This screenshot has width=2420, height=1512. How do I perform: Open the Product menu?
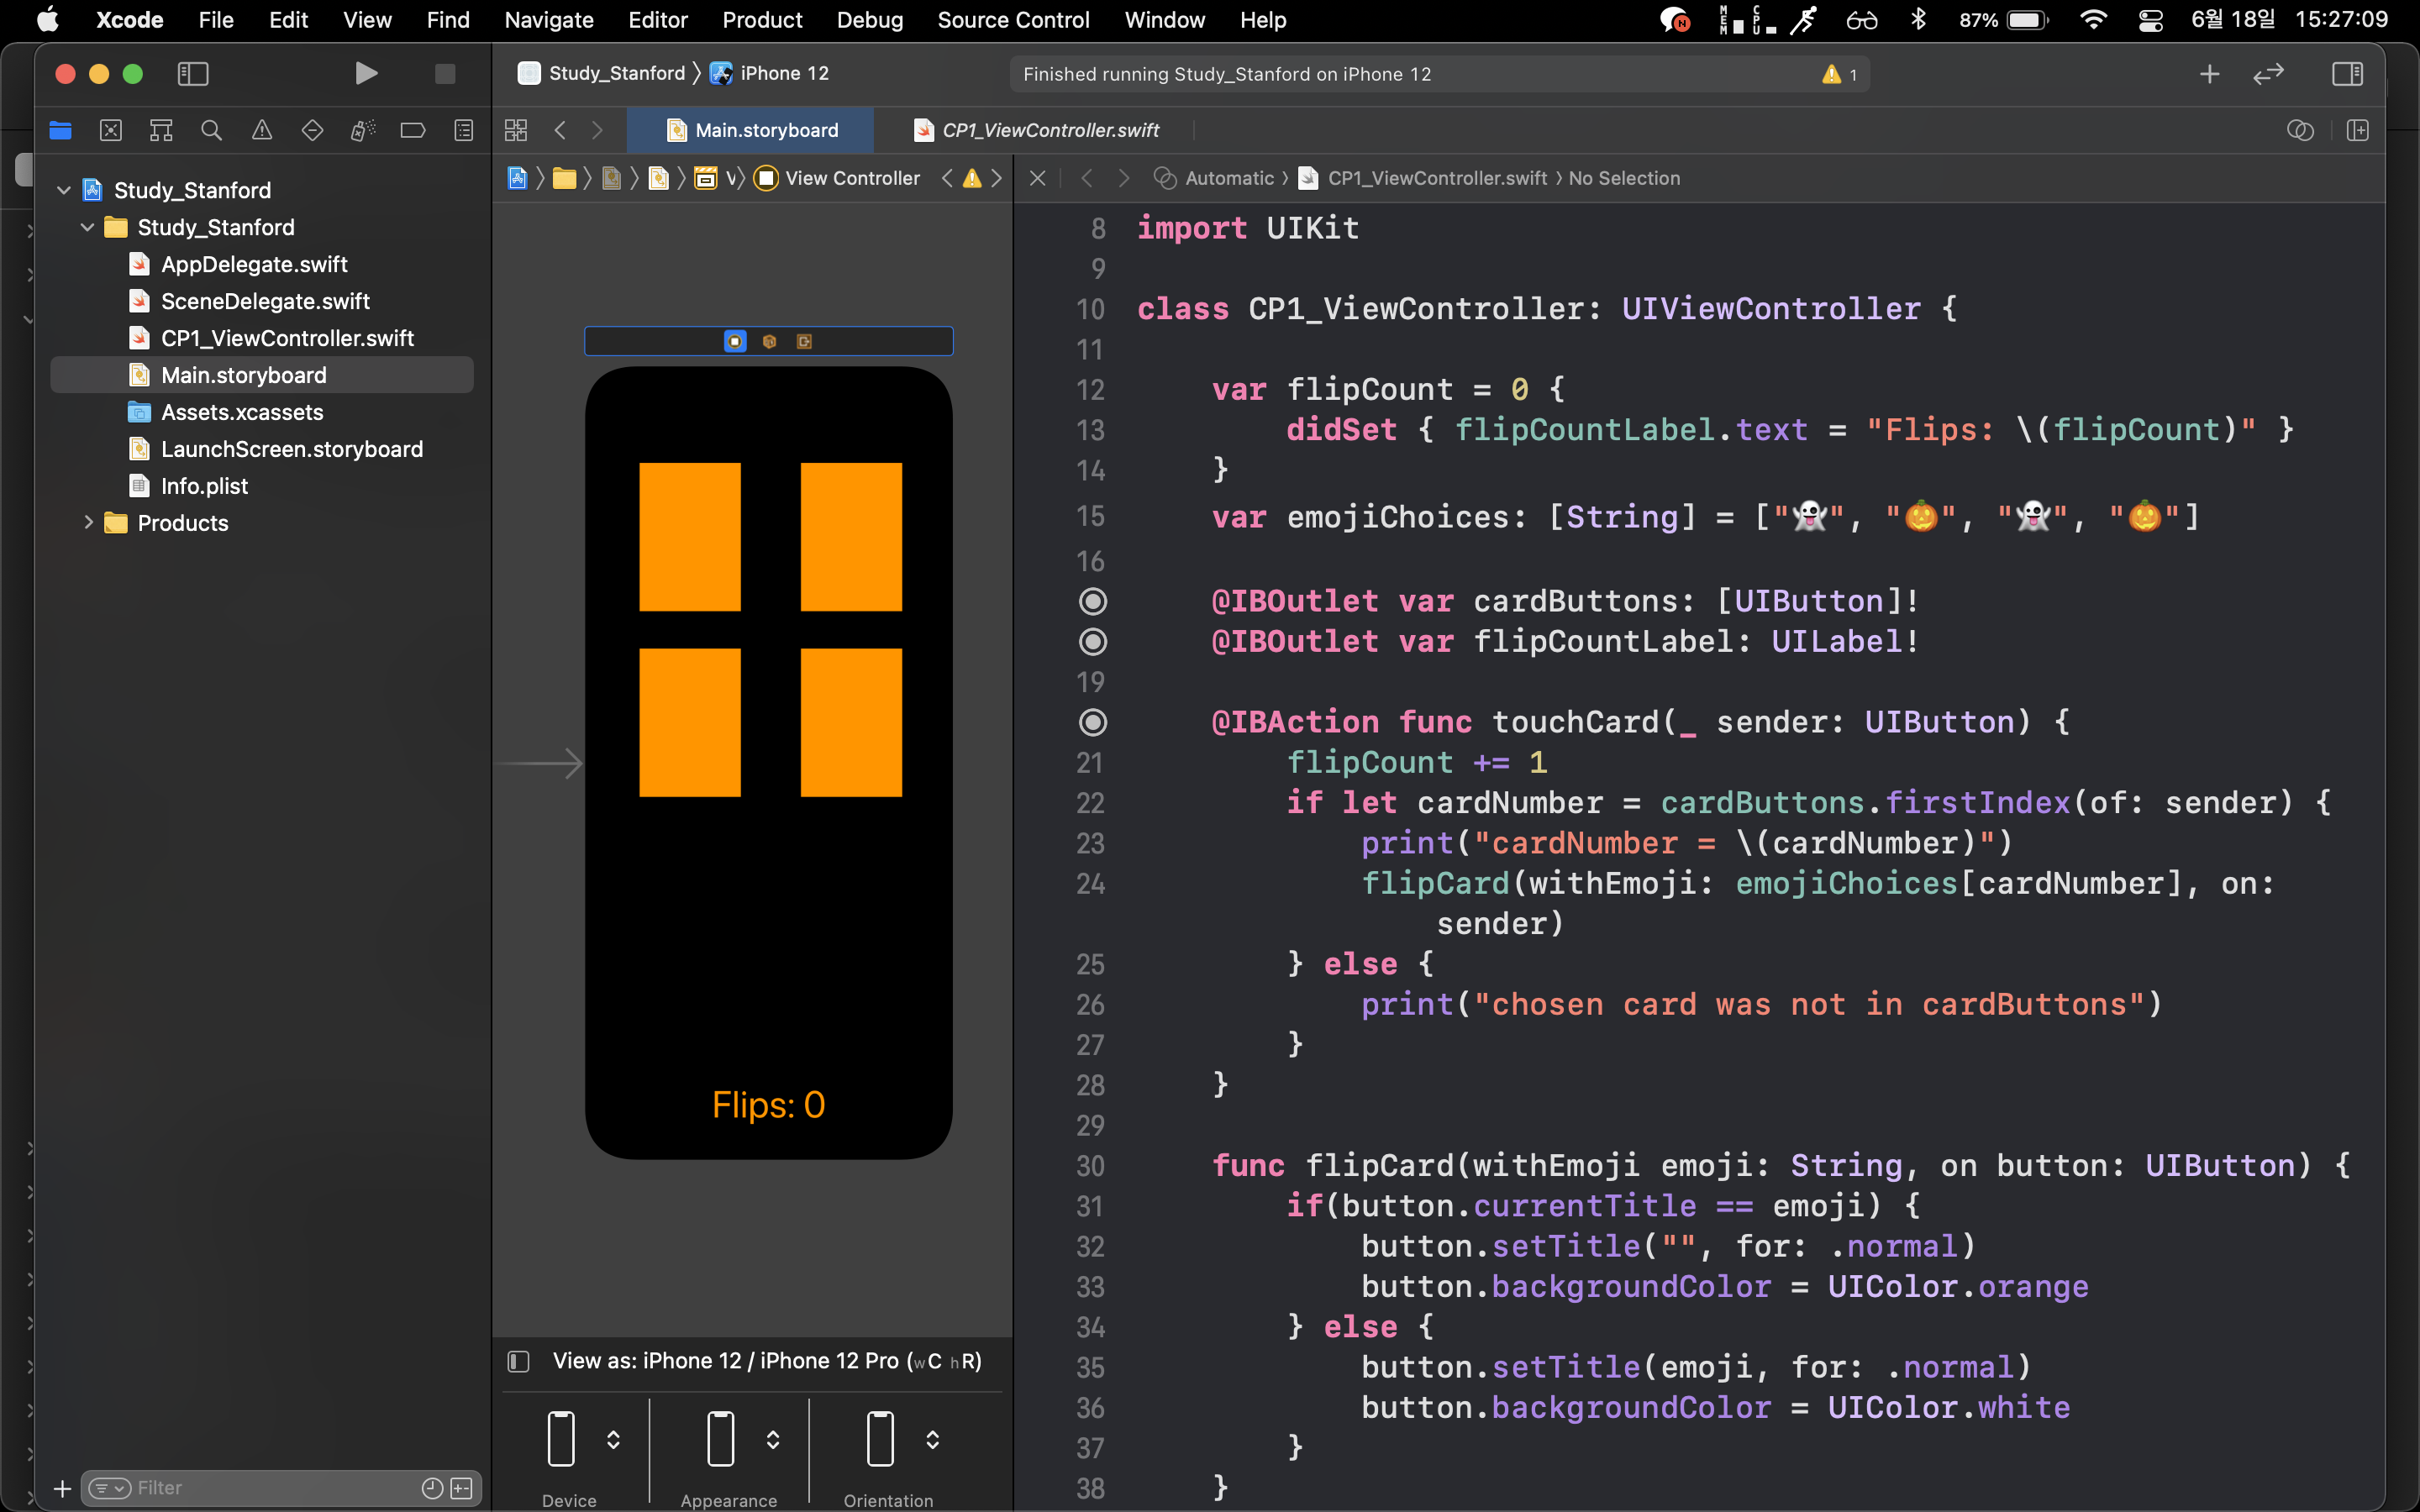point(761,20)
